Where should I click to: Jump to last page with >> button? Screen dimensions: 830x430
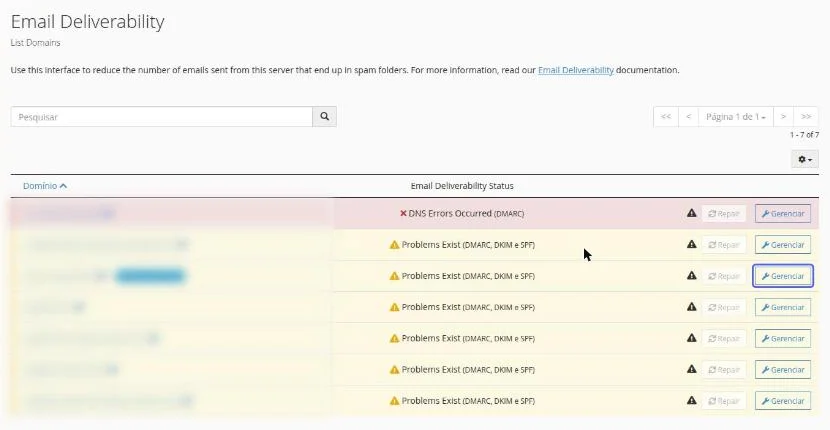tap(806, 117)
